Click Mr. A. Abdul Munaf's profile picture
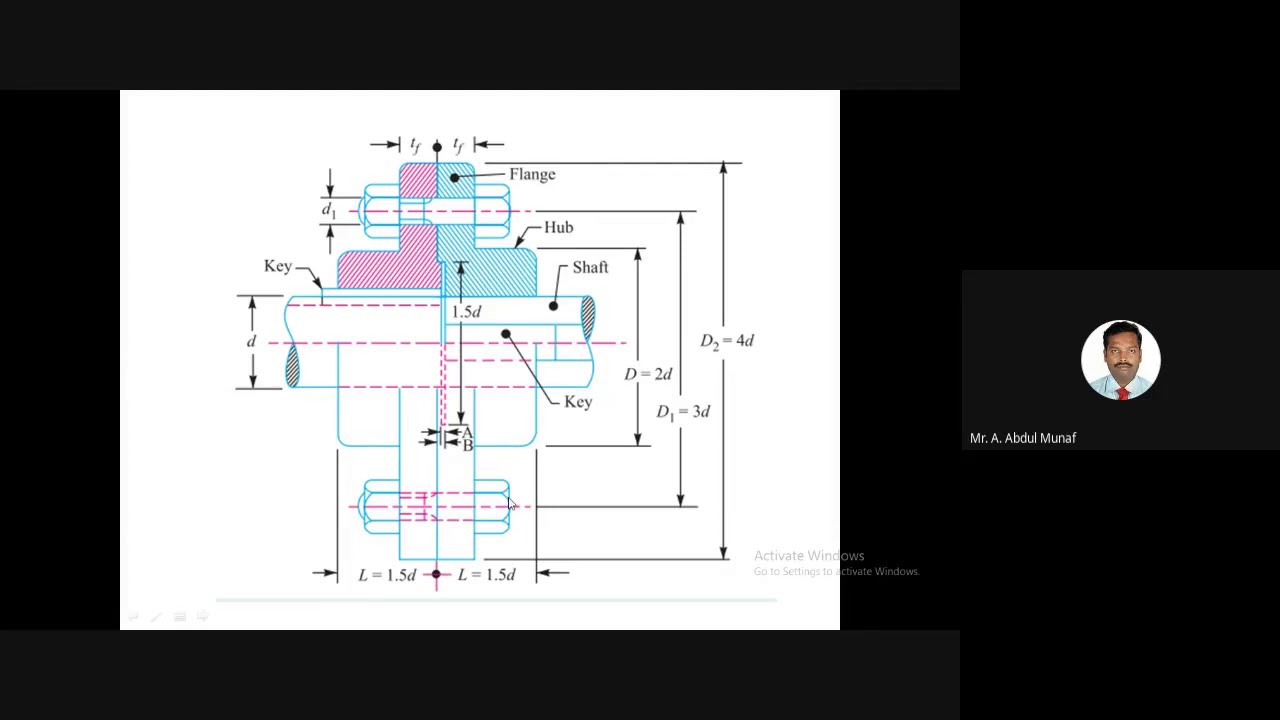This screenshot has height=720, width=1280. [x=1120, y=360]
